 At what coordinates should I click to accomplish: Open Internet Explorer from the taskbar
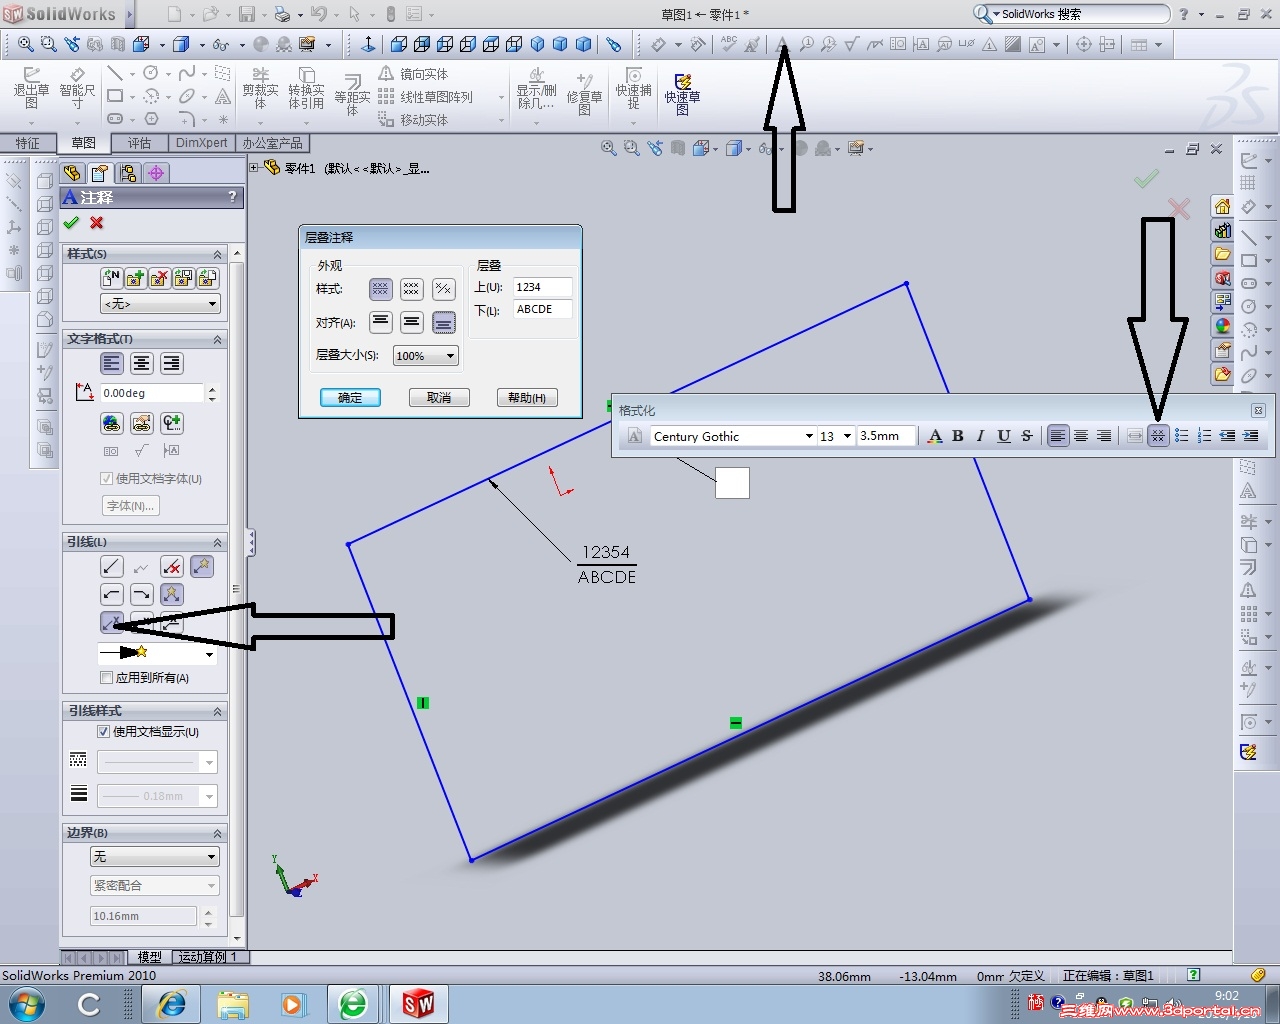[172, 1004]
